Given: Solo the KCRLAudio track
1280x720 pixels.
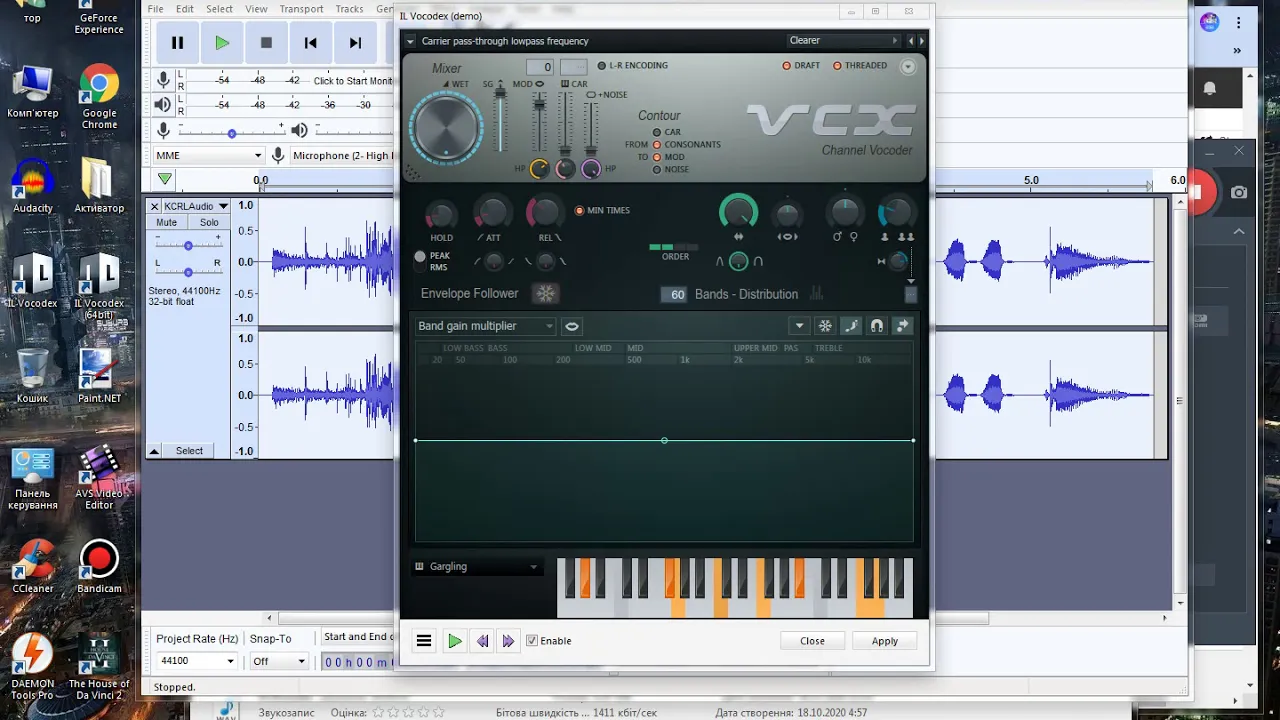Looking at the screenshot, I should (209, 223).
